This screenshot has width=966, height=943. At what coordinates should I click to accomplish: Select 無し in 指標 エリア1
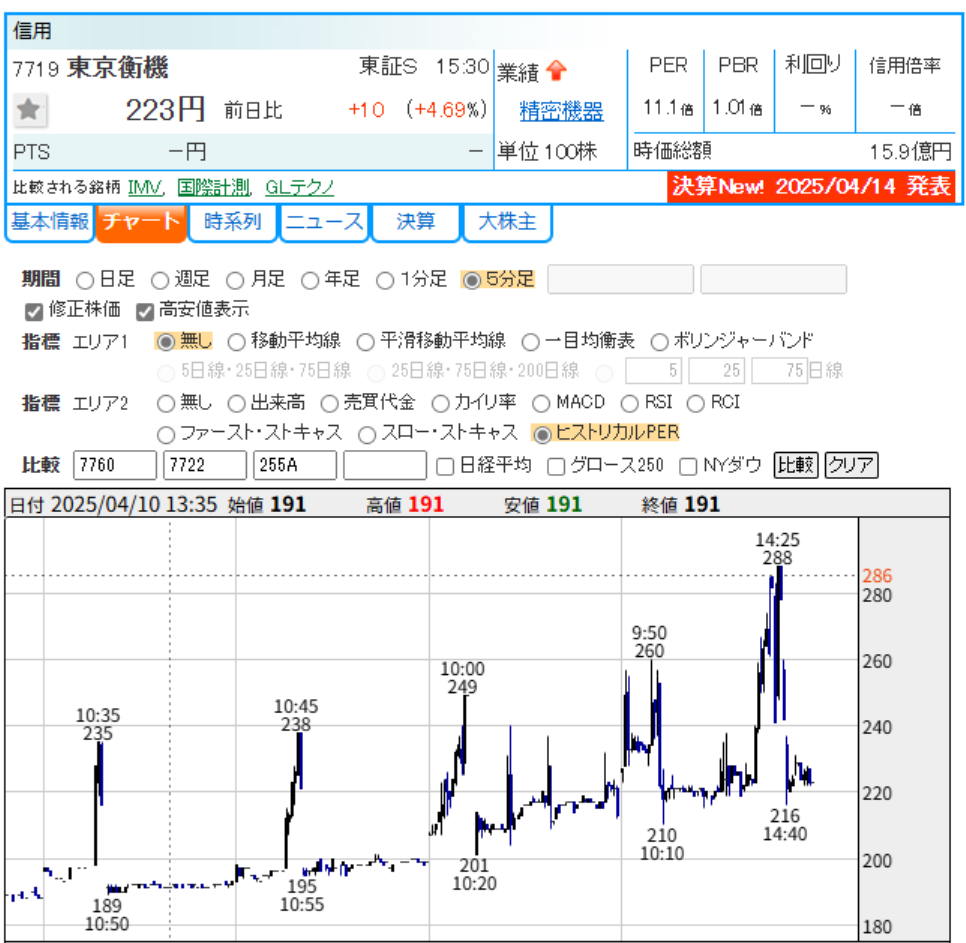pyautogui.click(x=165, y=342)
